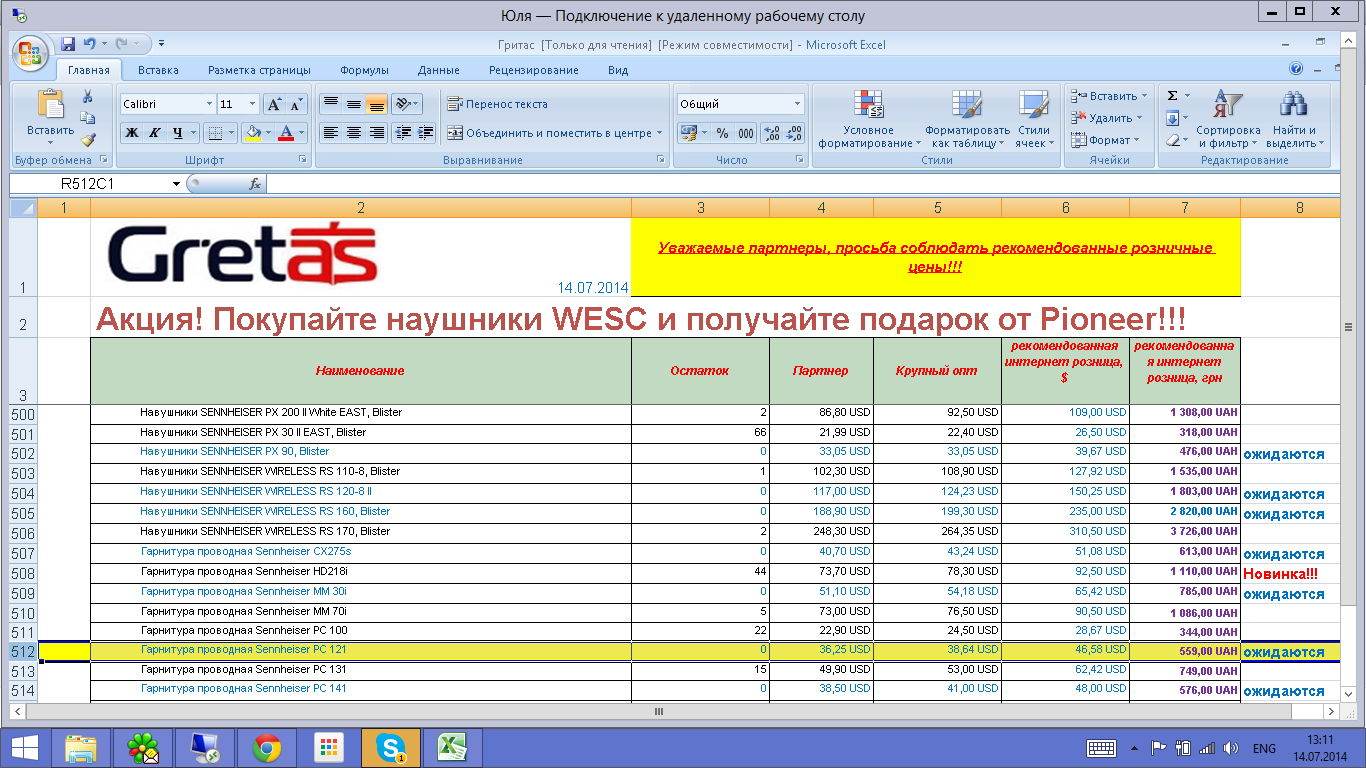Save the workbook with the floppy disk icon
This screenshot has width=1366, height=768.
(x=68, y=44)
